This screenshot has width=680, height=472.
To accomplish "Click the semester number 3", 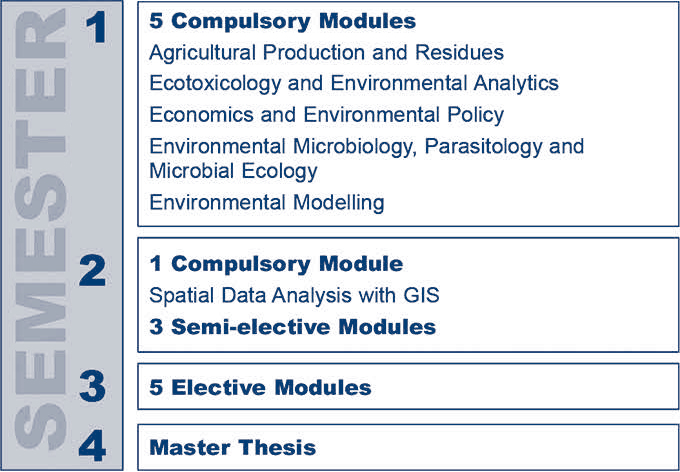I will (92, 386).
